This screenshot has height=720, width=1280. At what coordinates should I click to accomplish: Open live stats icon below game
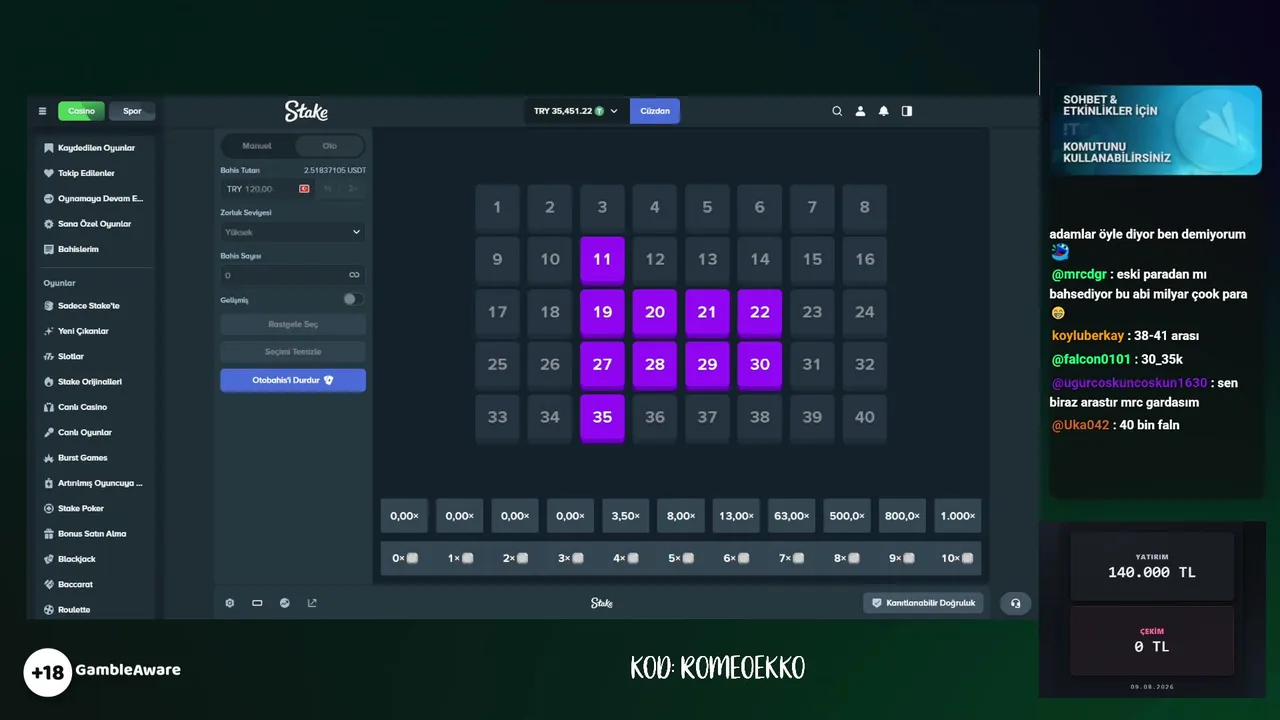(285, 603)
